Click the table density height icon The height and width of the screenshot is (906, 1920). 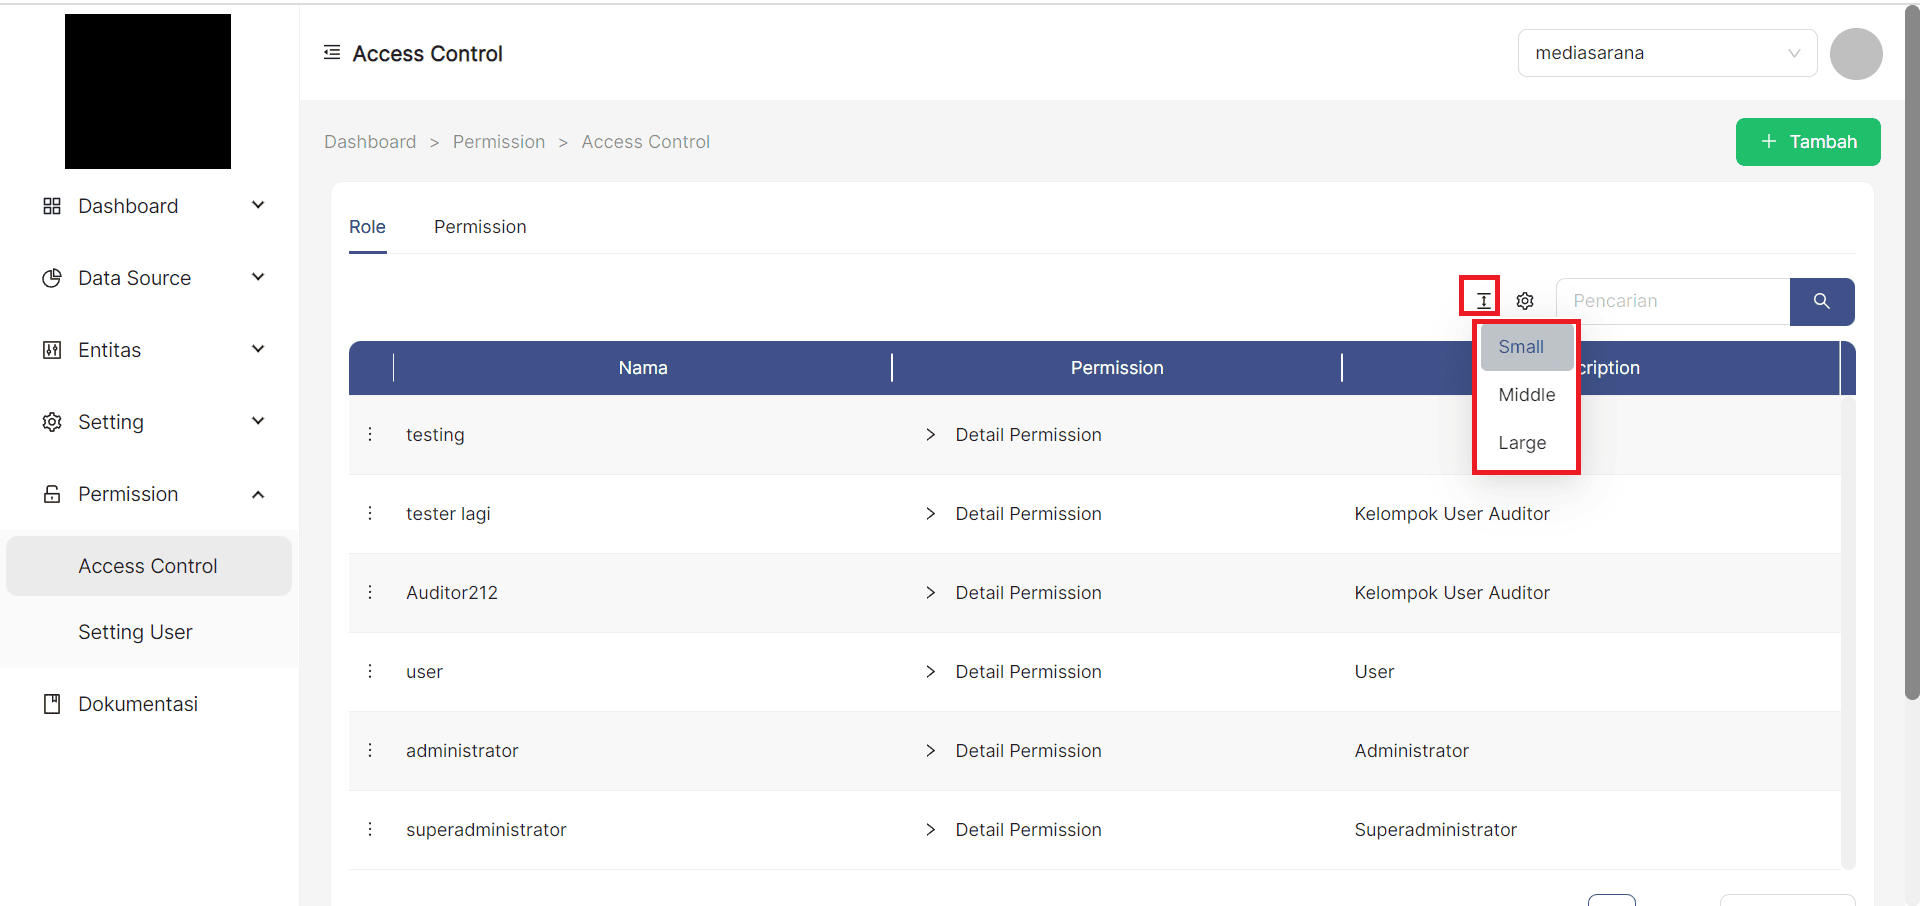[x=1482, y=300]
